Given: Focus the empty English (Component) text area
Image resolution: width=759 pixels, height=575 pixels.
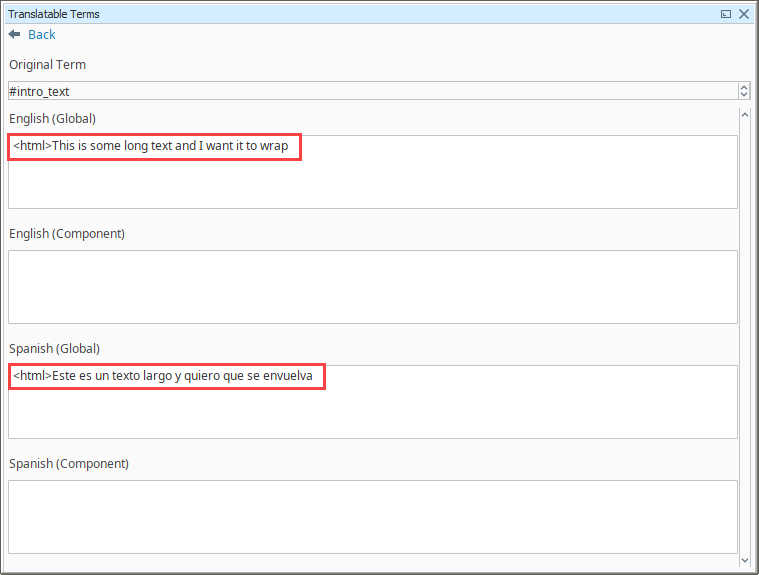Looking at the screenshot, I should pyautogui.click(x=372, y=286).
